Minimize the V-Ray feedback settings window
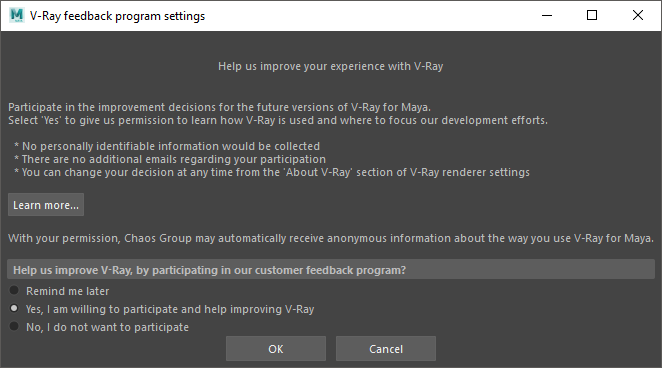 [547, 16]
